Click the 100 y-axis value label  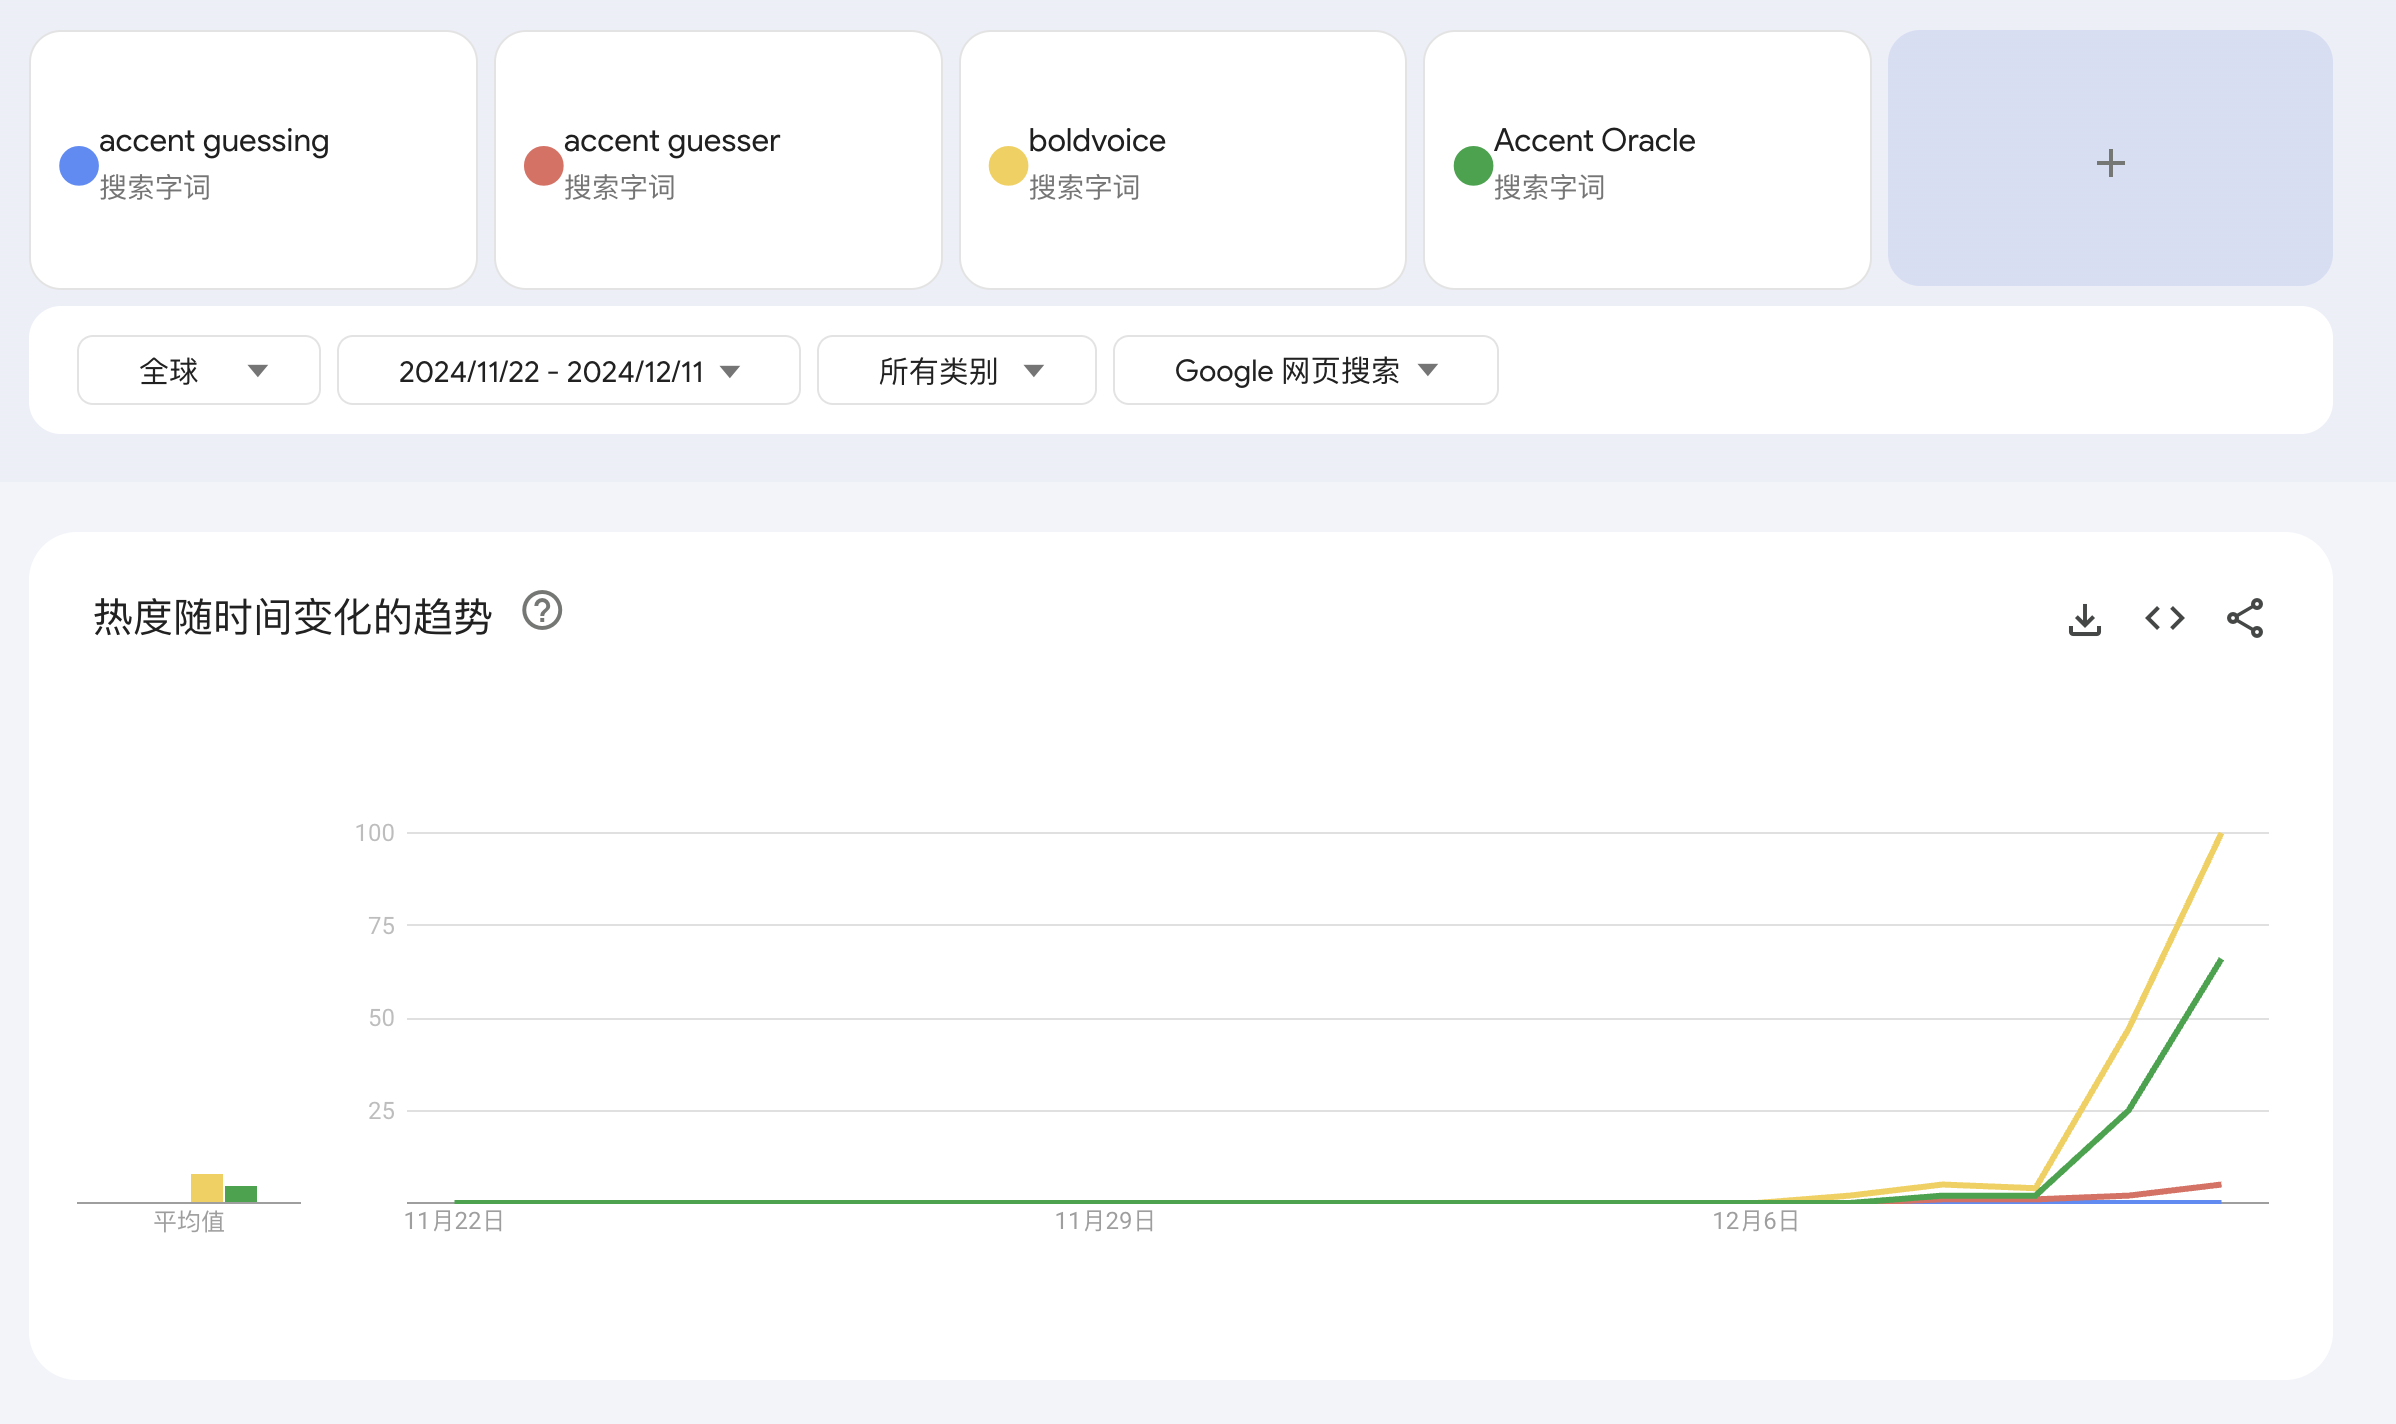tap(375, 833)
